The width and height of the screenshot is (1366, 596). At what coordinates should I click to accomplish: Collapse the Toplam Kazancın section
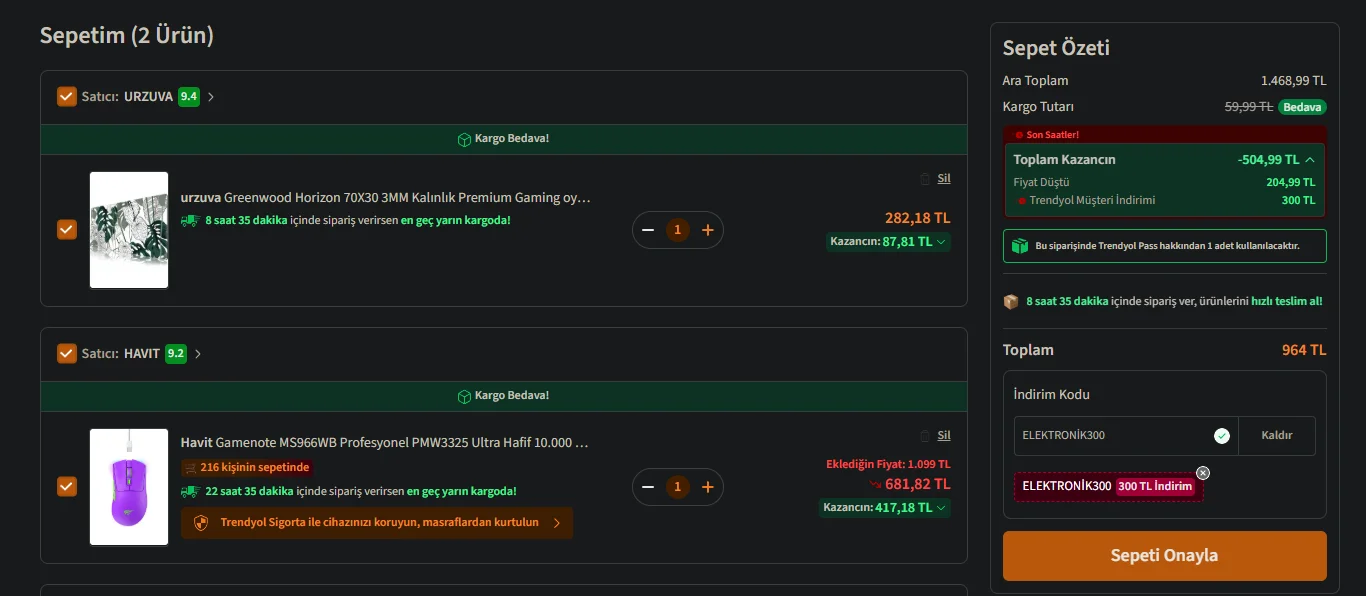click(x=1310, y=160)
